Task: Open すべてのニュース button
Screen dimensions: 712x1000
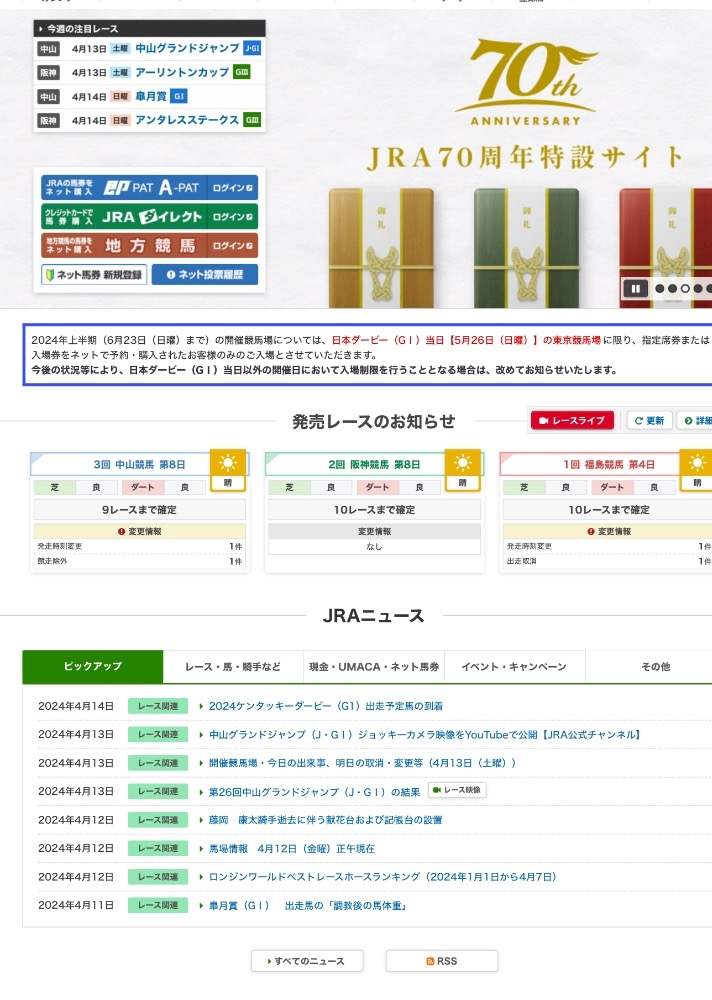Action: click(308, 960)
